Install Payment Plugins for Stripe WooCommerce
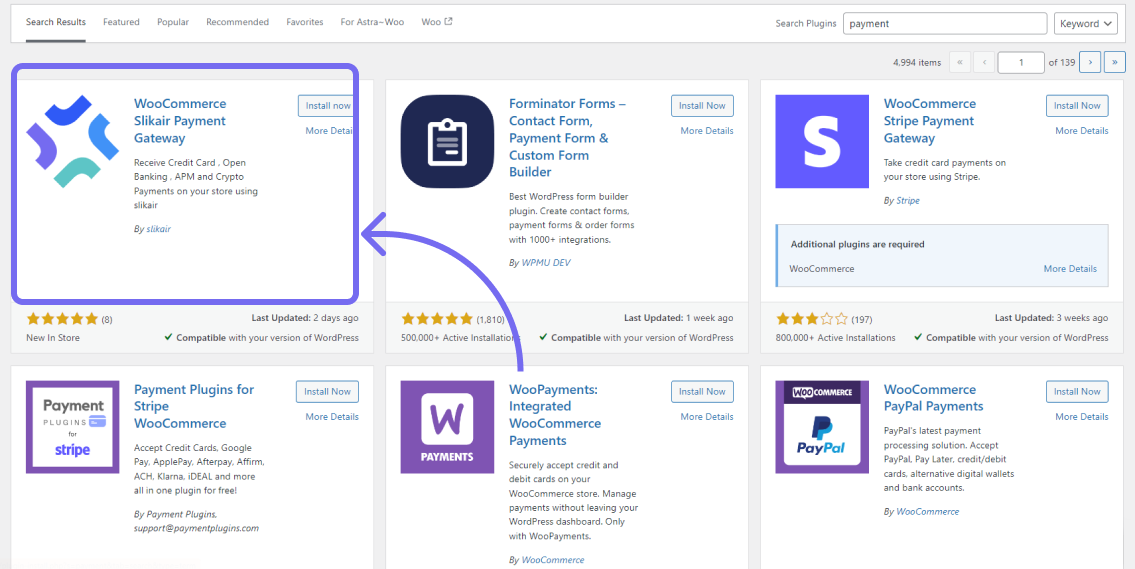The width and height of the screenshot is (1135, 569). point(327,392)
